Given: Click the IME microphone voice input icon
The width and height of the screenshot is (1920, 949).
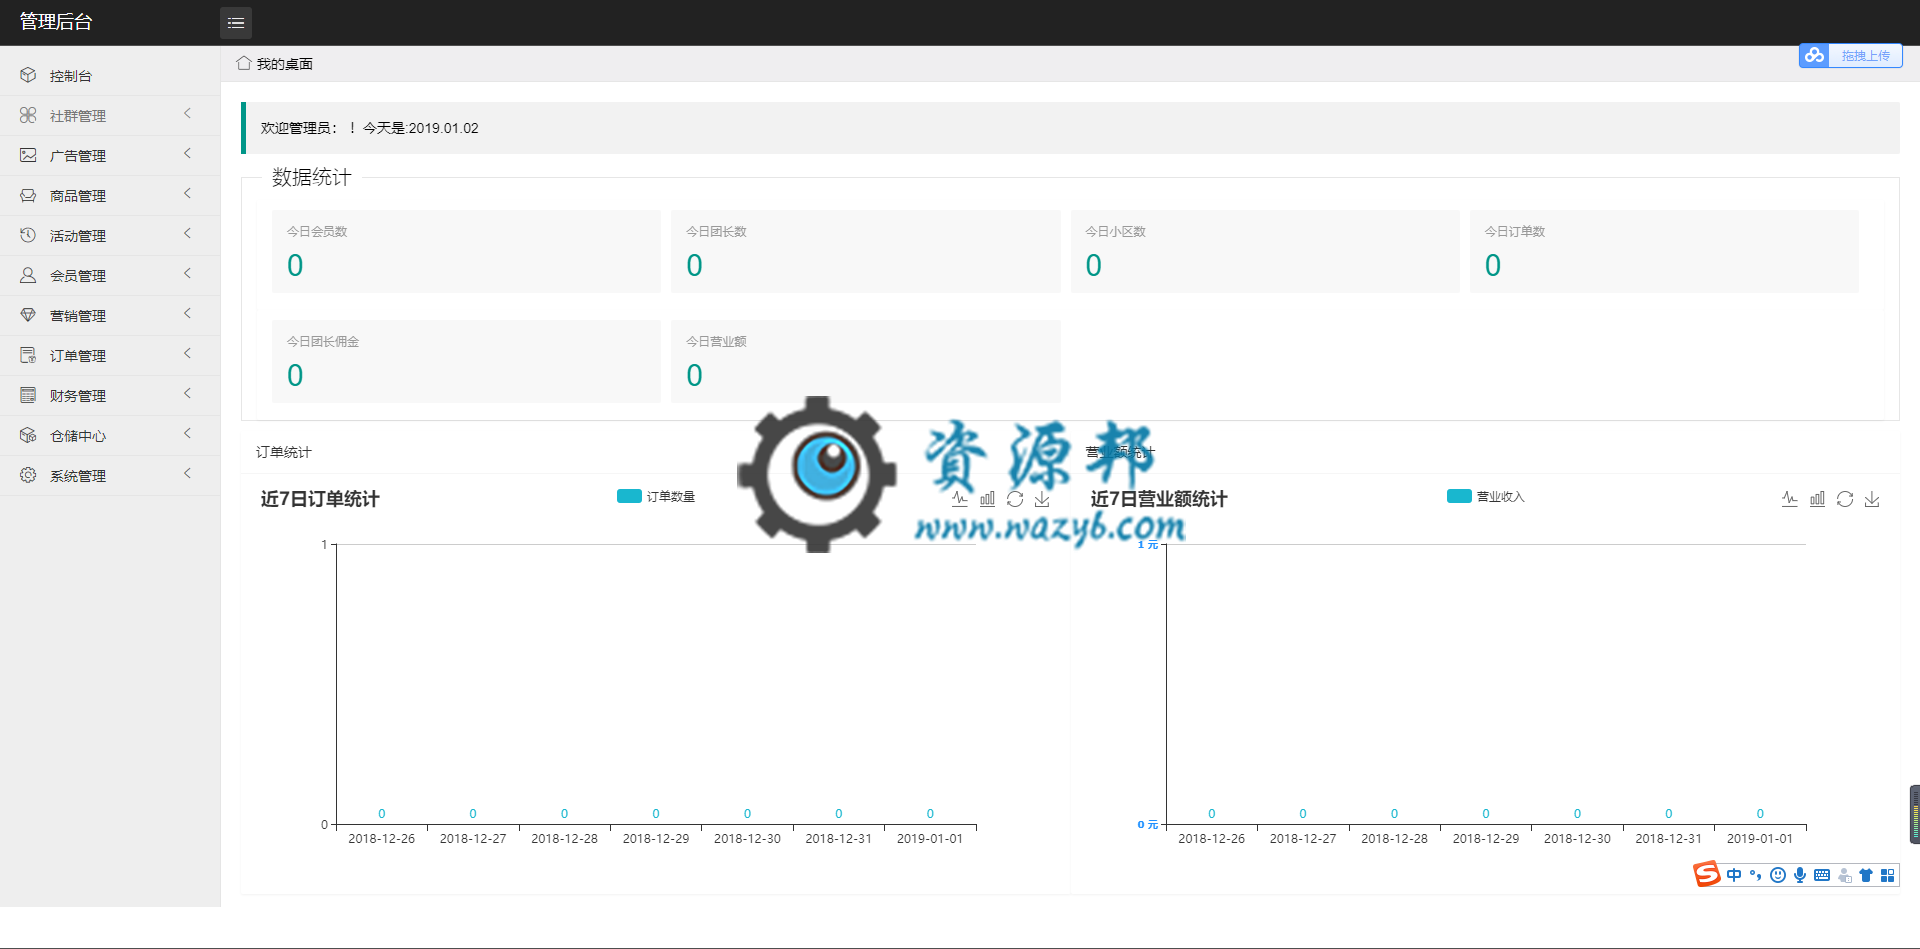Looking at the screenshot, I should click(x=1800, y=875).
